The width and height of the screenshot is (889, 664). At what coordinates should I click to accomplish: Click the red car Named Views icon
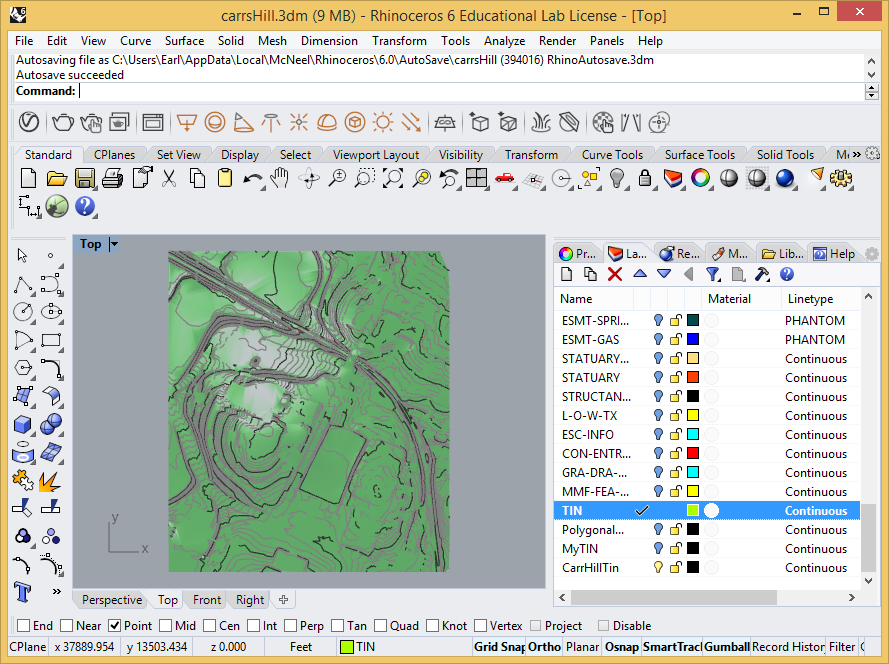[504, 179]
